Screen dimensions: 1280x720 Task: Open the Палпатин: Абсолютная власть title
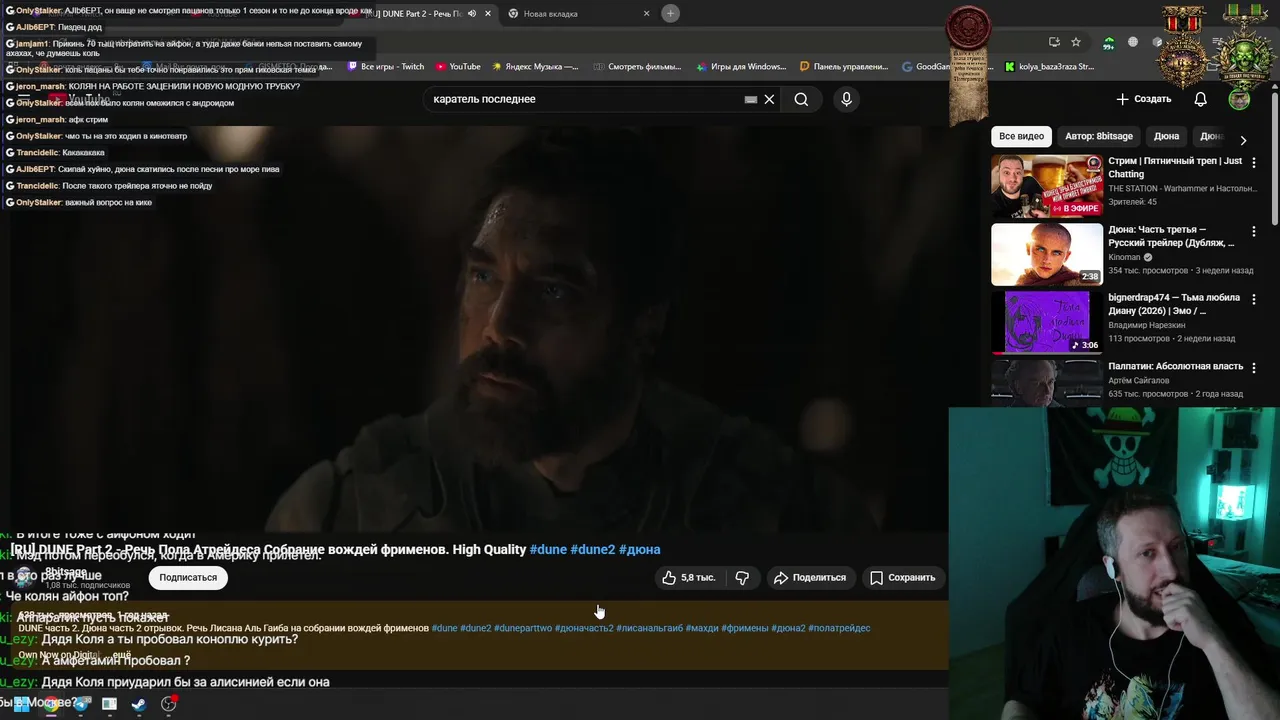coord(1175,366)
